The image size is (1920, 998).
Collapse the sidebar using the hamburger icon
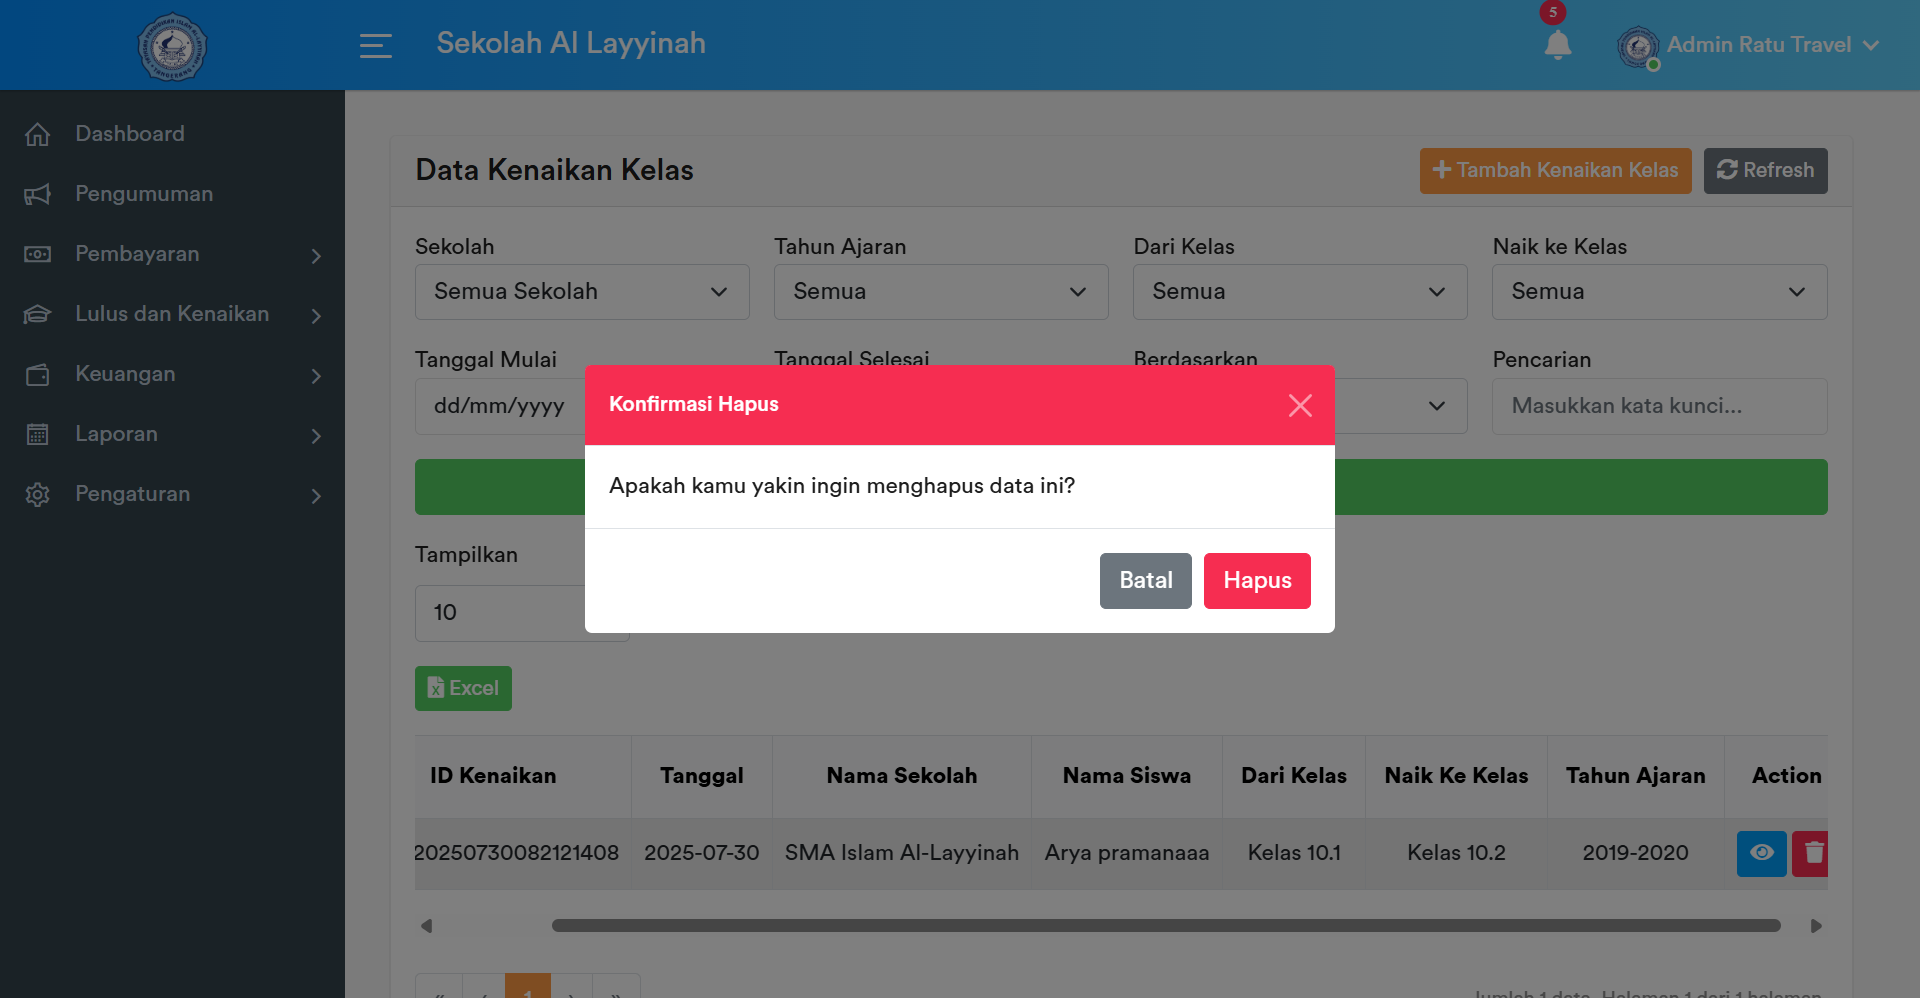click(376, 46)
